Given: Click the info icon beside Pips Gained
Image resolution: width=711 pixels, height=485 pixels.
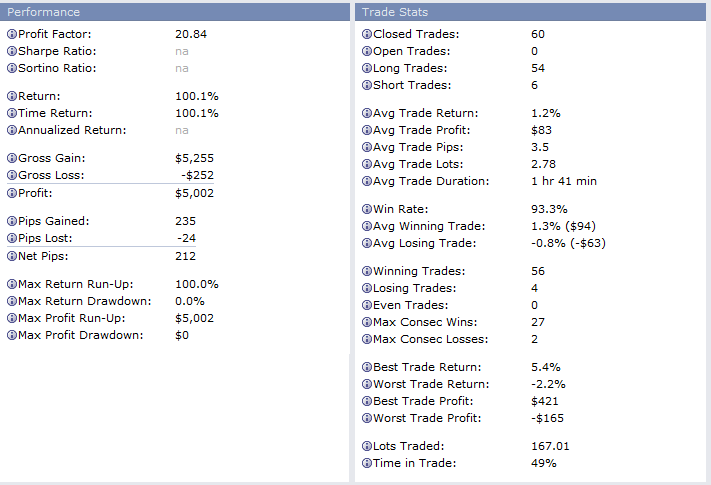Looking at the screenshot, I should [x=12, y=221].
